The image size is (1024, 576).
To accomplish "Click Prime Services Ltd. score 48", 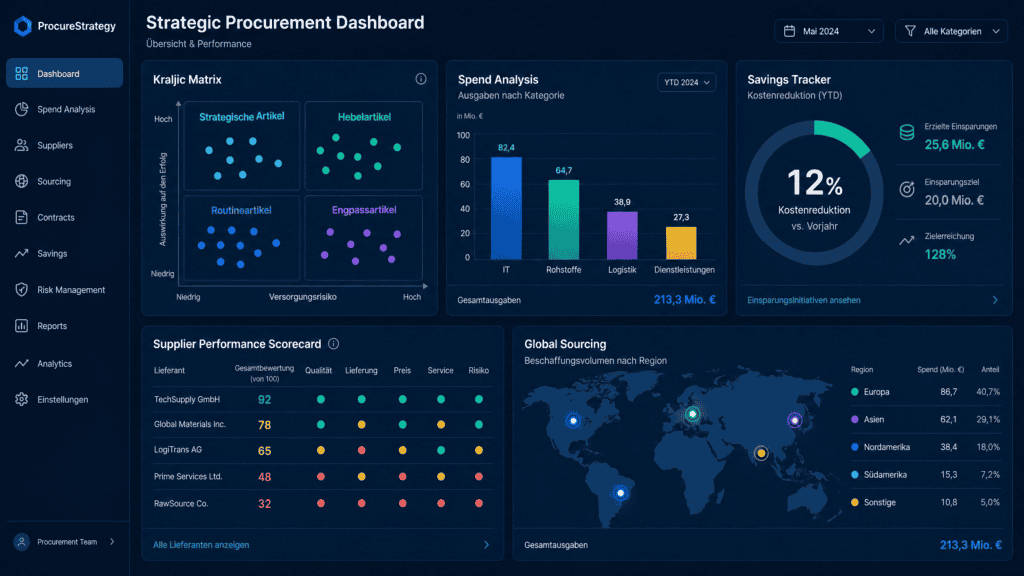I will pyautogui.click(x=264, y=477).
